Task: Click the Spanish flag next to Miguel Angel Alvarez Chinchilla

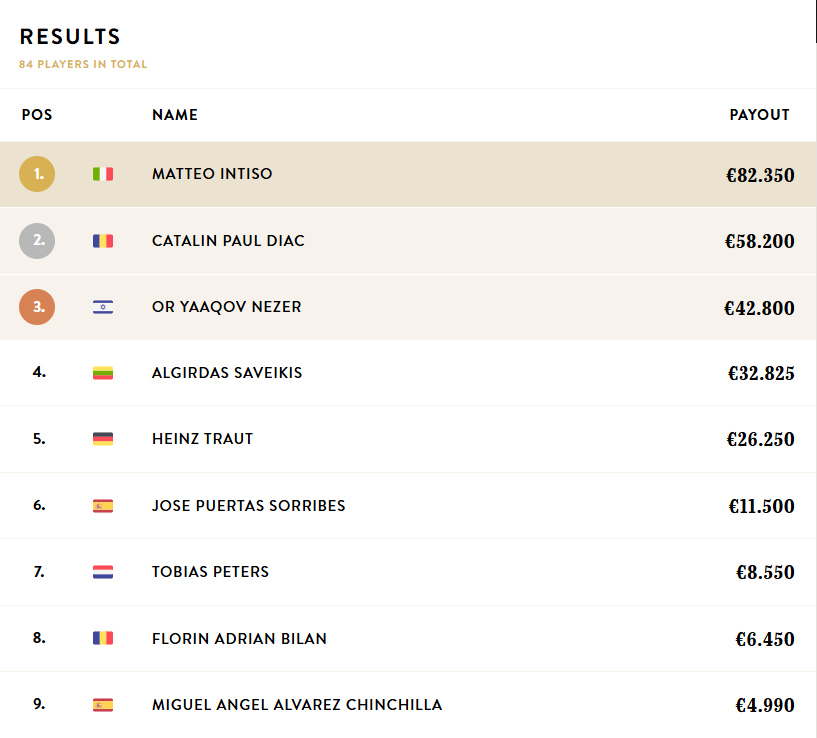Action: pyautogui.click(x=102, y=705)
